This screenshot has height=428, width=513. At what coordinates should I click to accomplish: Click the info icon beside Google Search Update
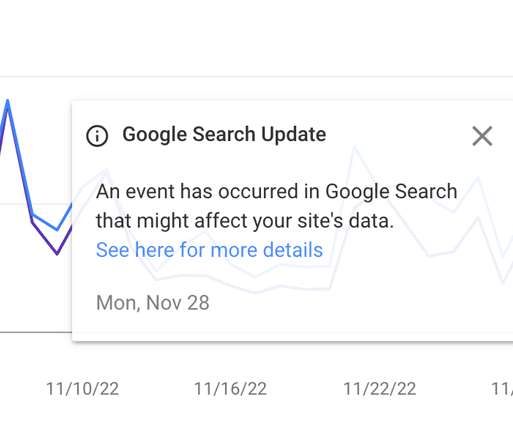tap(97, 136)
